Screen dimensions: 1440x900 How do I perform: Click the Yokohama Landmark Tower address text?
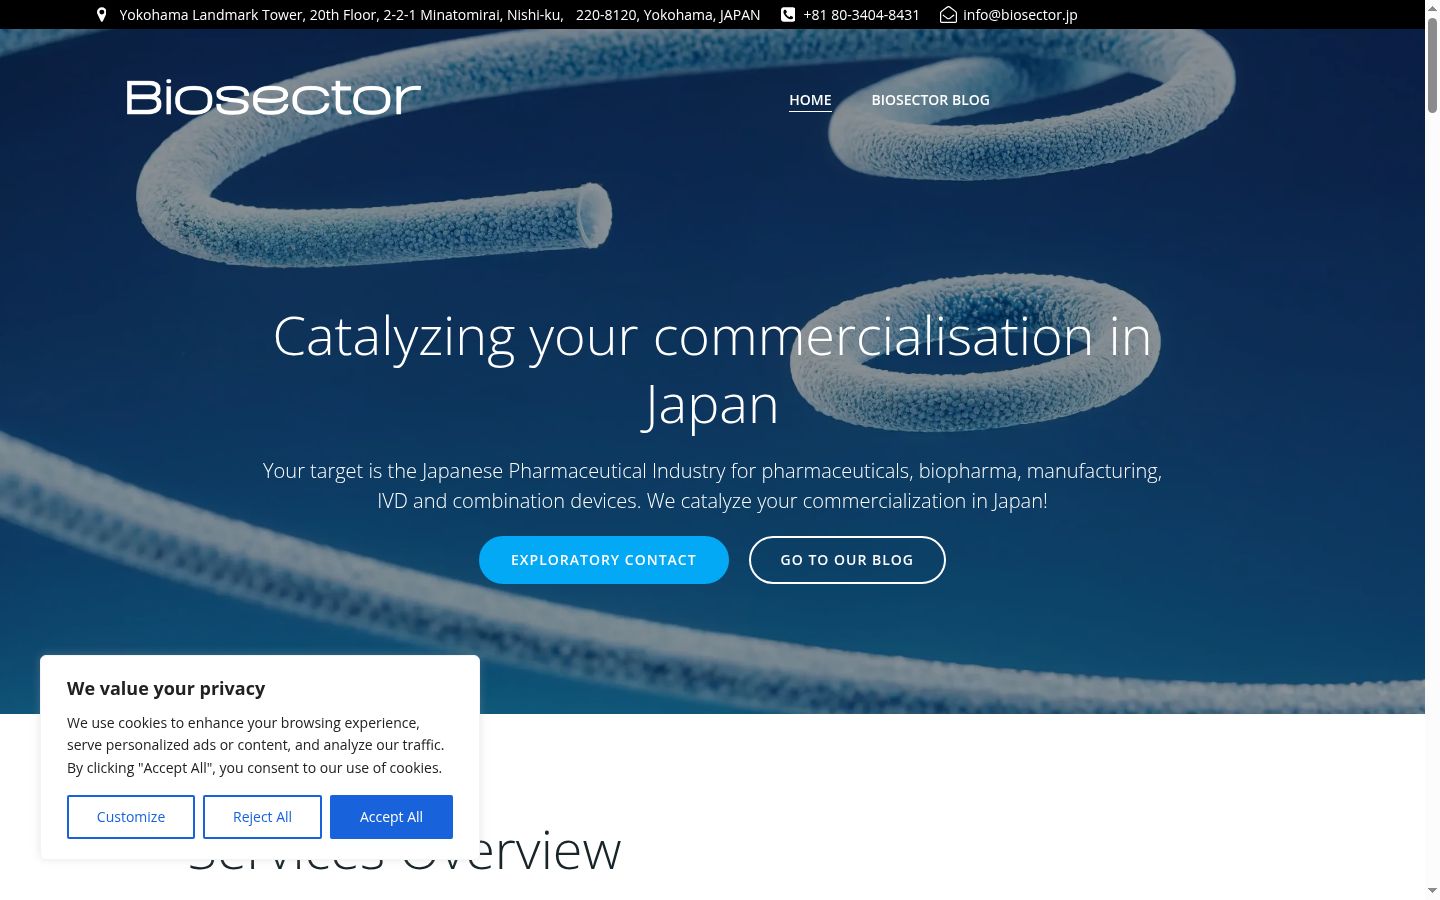440,15
